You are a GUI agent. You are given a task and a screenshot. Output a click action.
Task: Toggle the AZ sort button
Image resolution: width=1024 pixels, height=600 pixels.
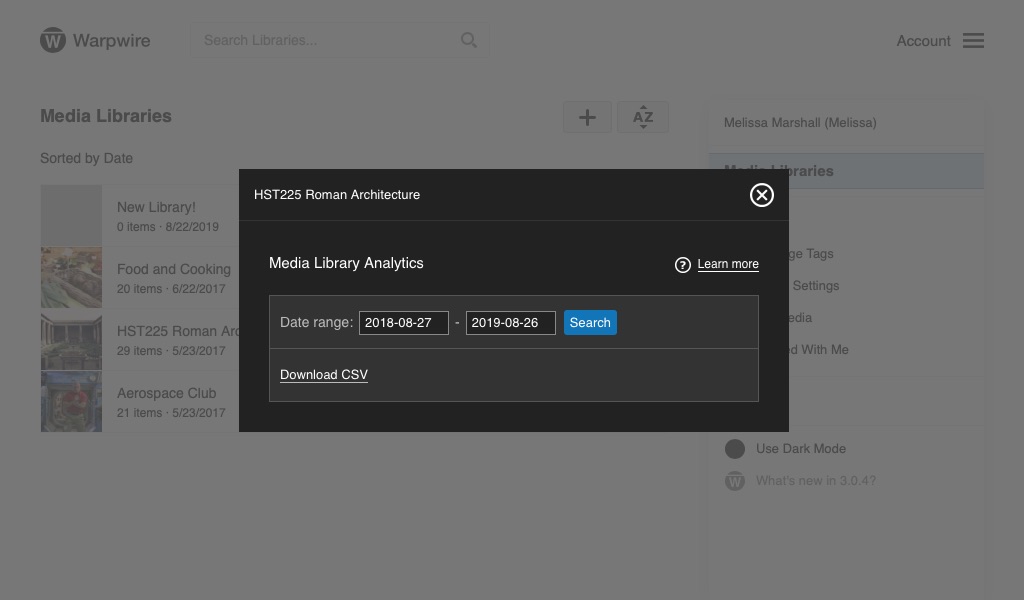[643, 118]
